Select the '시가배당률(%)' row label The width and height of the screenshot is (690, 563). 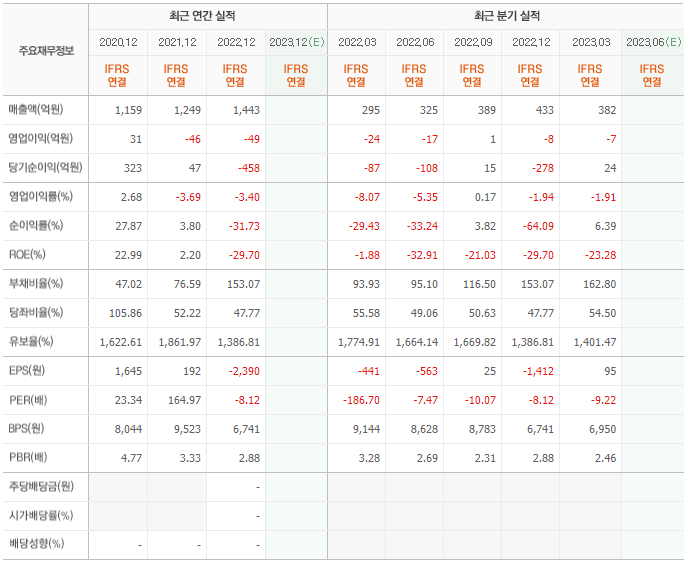[40, 516]
